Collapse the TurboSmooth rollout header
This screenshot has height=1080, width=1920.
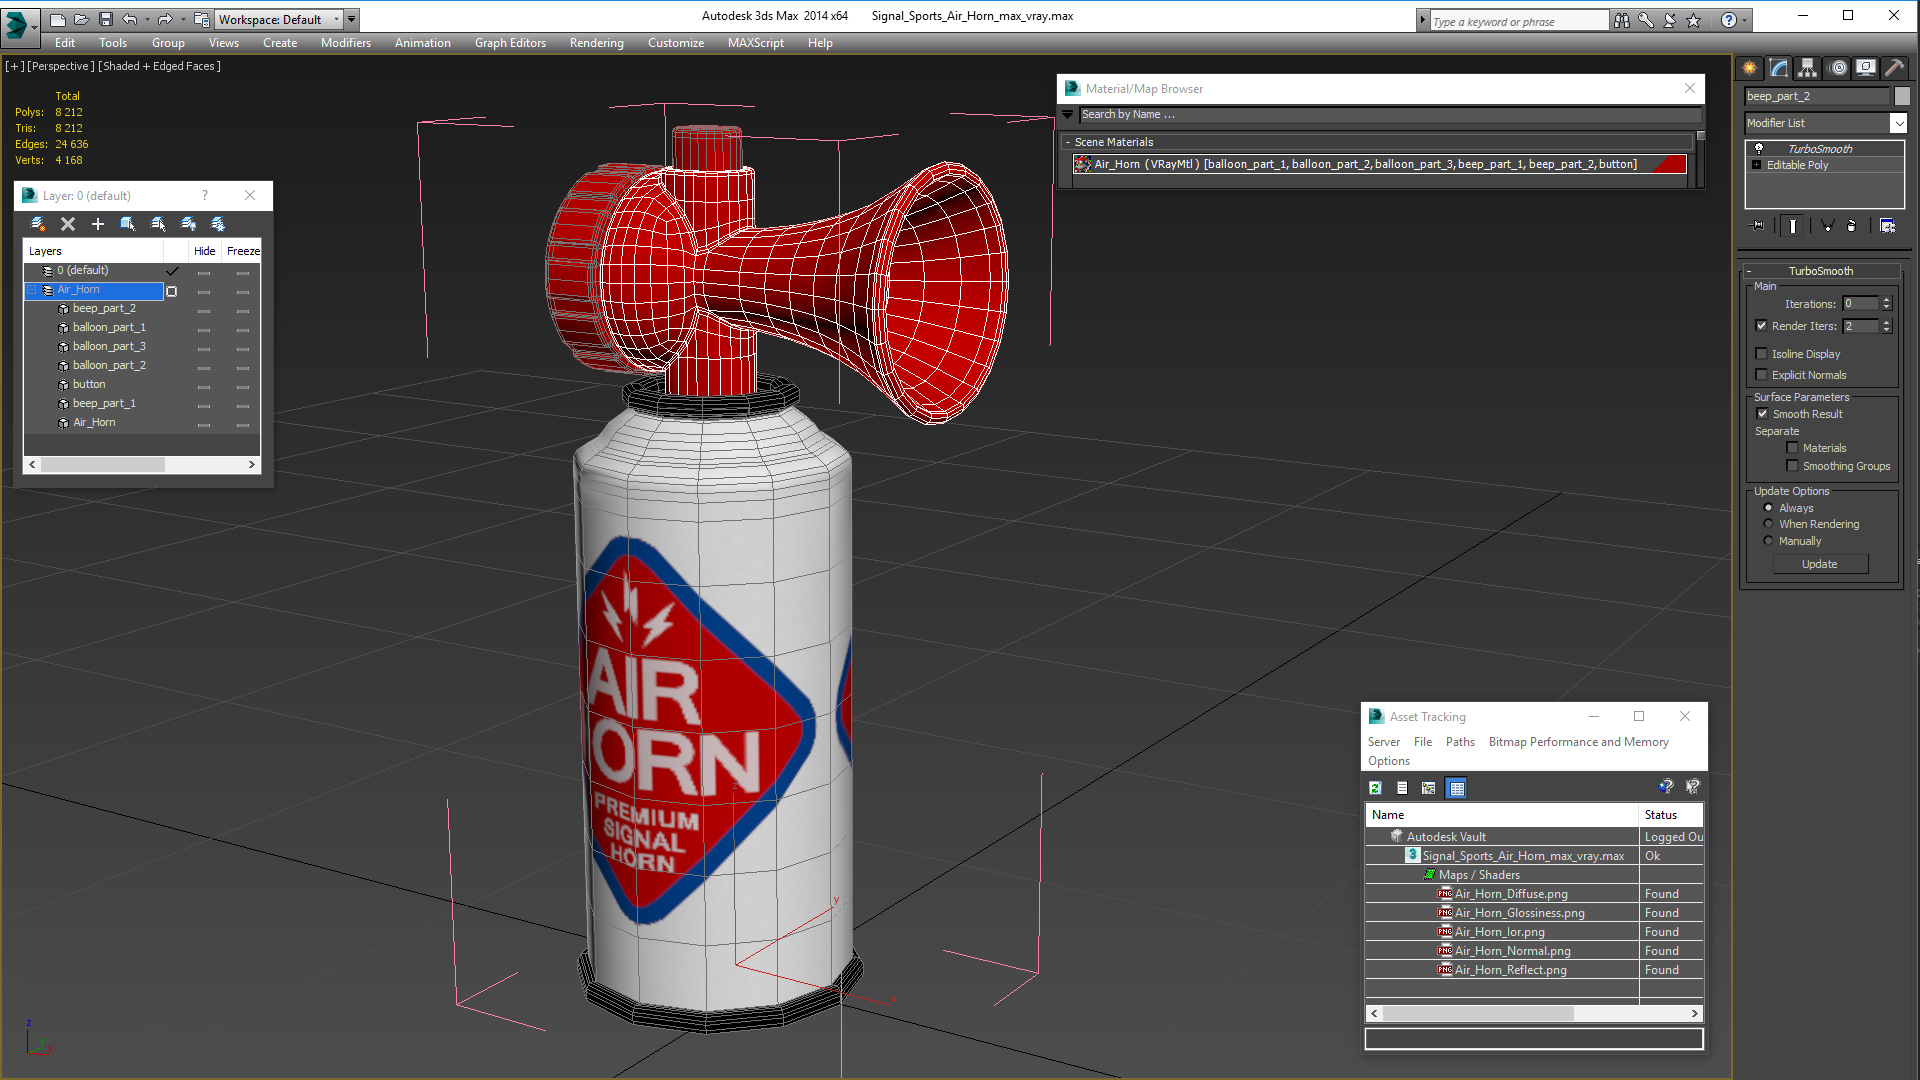tap(1820, 271)
